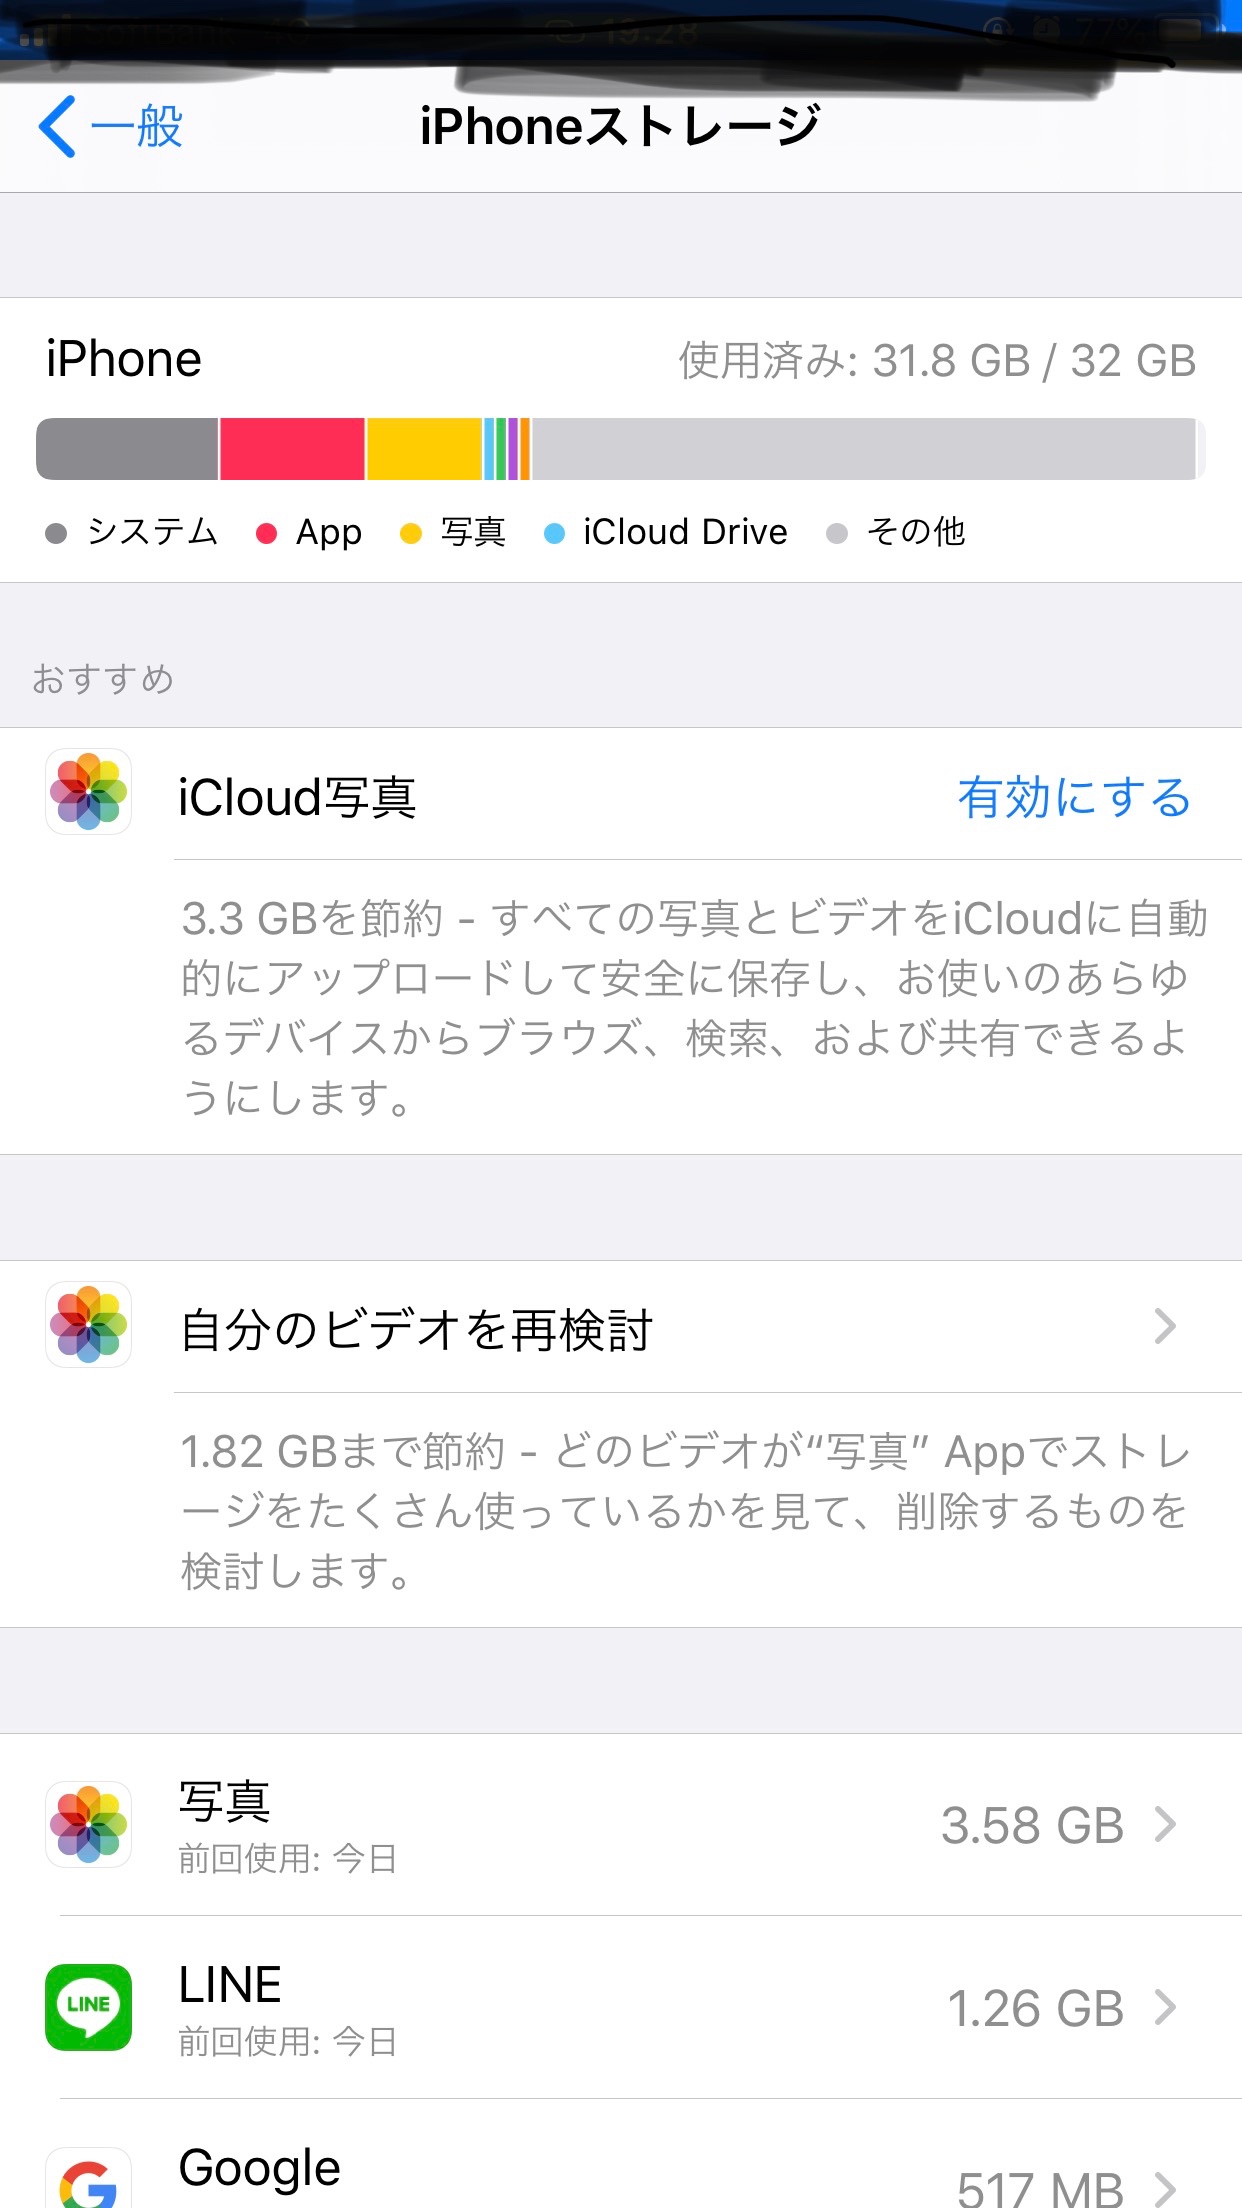Tap the Google app icon
Screen dimensions: 1242x2208
point(88,2180)
